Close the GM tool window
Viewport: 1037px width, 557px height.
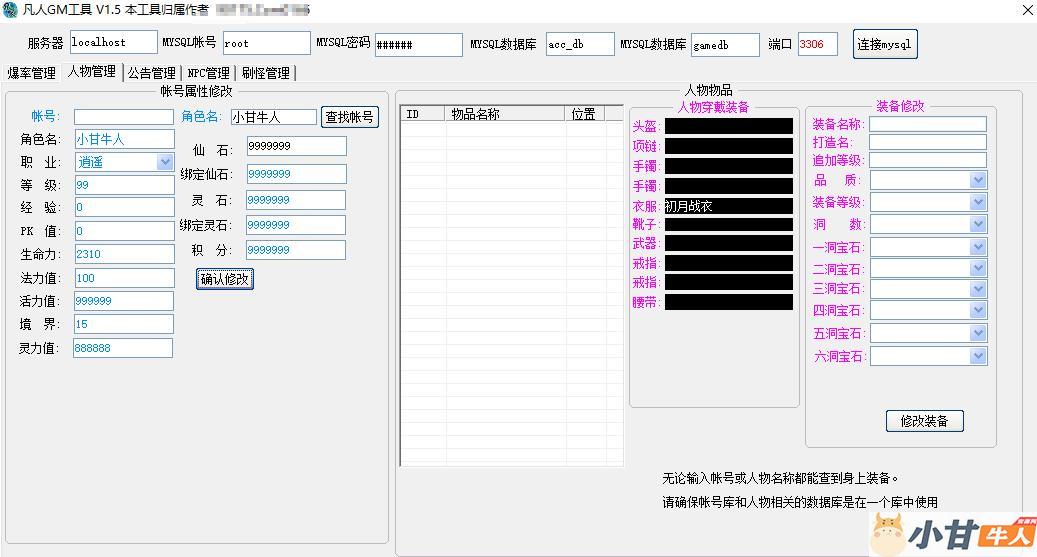click(x=1027, y=10)
